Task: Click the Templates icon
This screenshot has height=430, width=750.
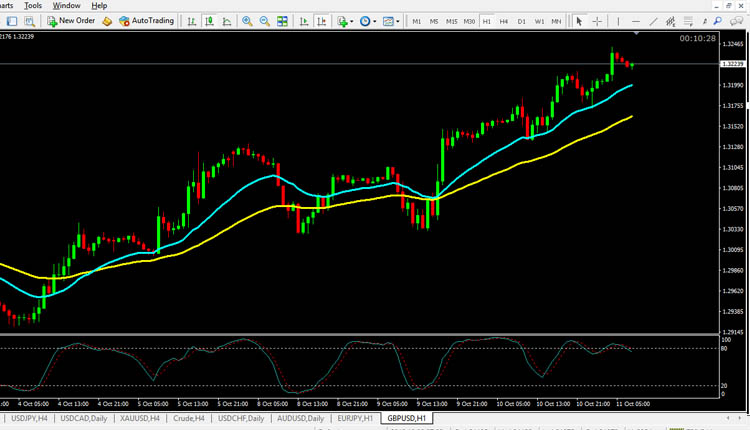Action: [388, 21]
